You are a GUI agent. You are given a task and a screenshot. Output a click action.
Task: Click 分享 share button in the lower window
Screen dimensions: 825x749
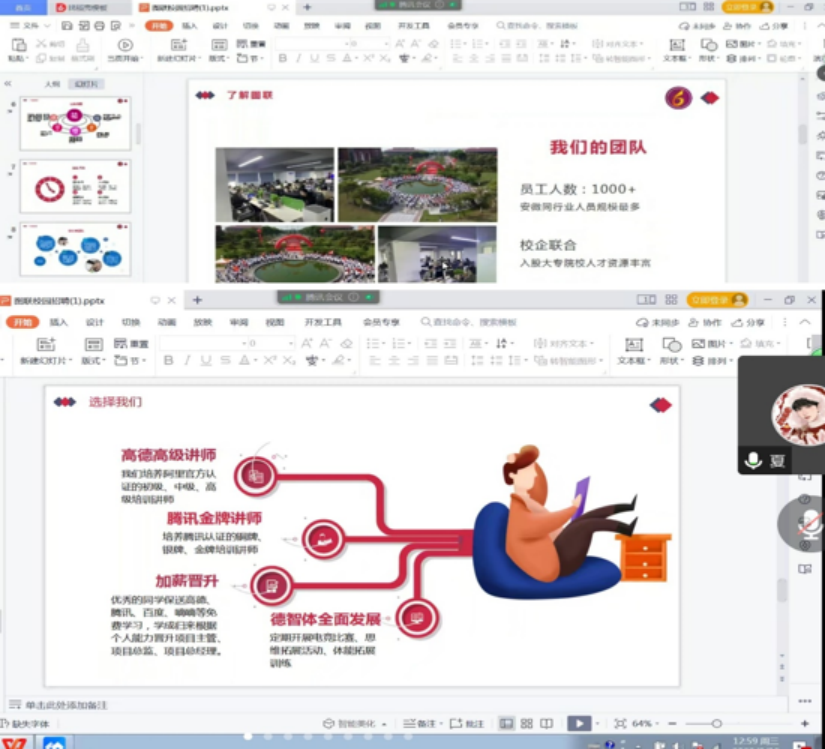[748, 322]
